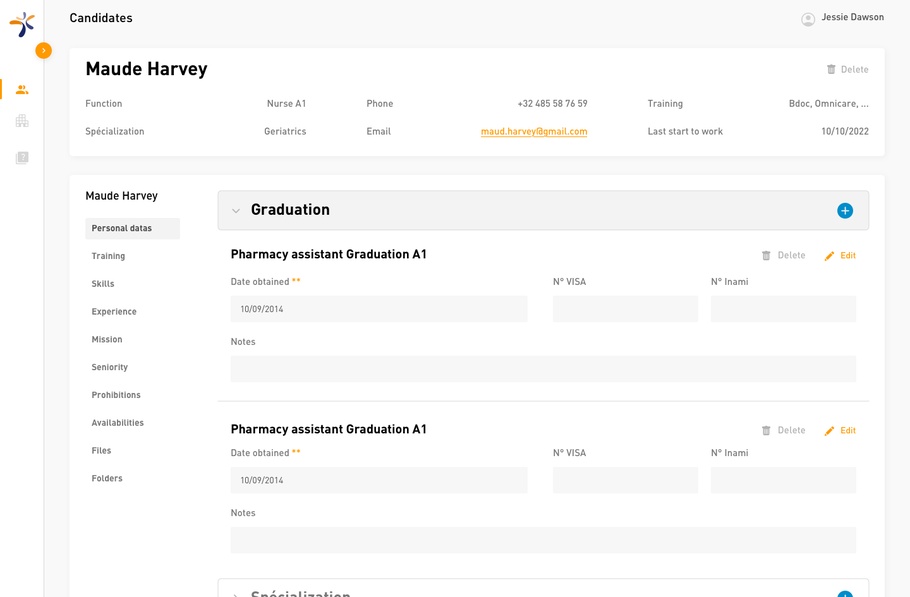The width and height of the screenshot is (910, 597).
Task: Click the first Date obtained field
Action: [x=379, y=309]
